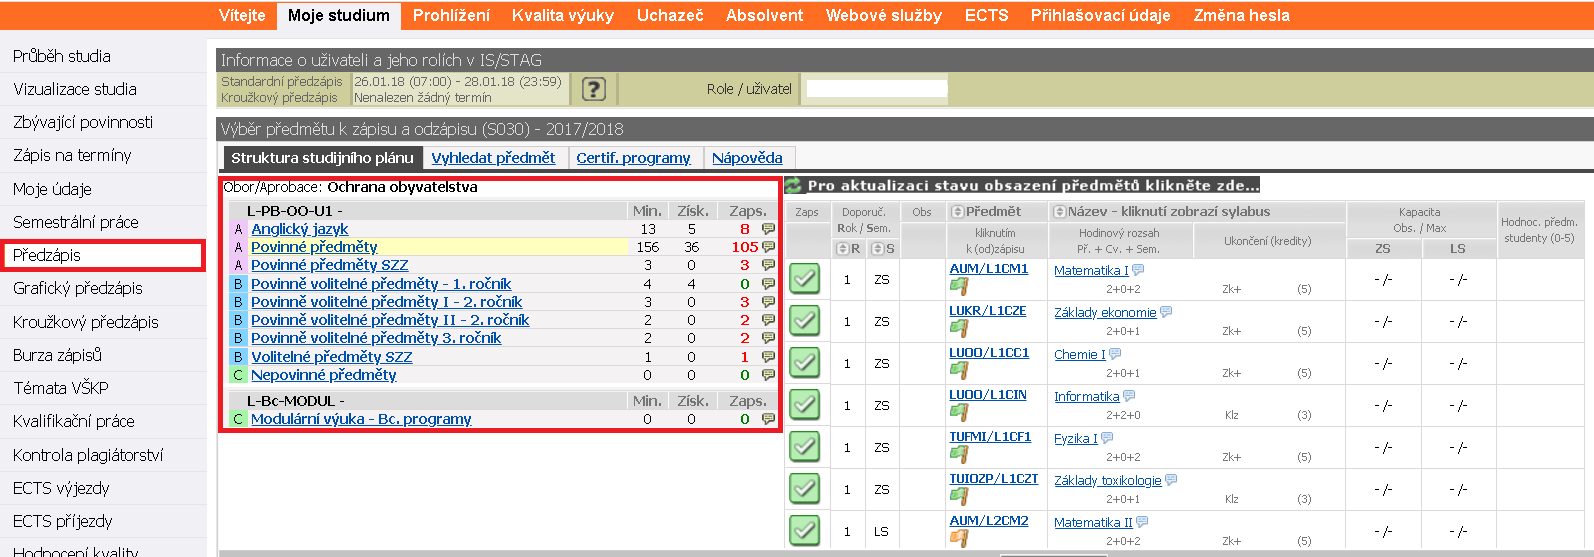Toggle enrollment checkbox for Matematika I
Screen dimensions: 1594x557
pyautogui.click(x=805, y=278)
